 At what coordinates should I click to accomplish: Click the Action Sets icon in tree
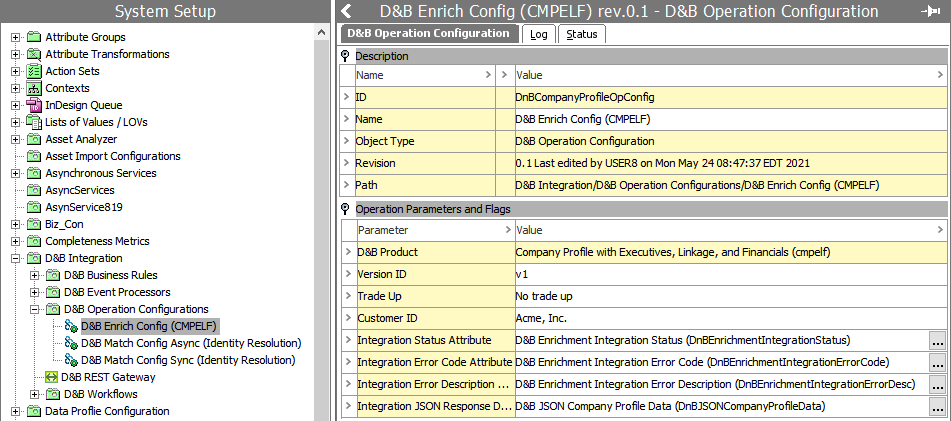[34, 71]
